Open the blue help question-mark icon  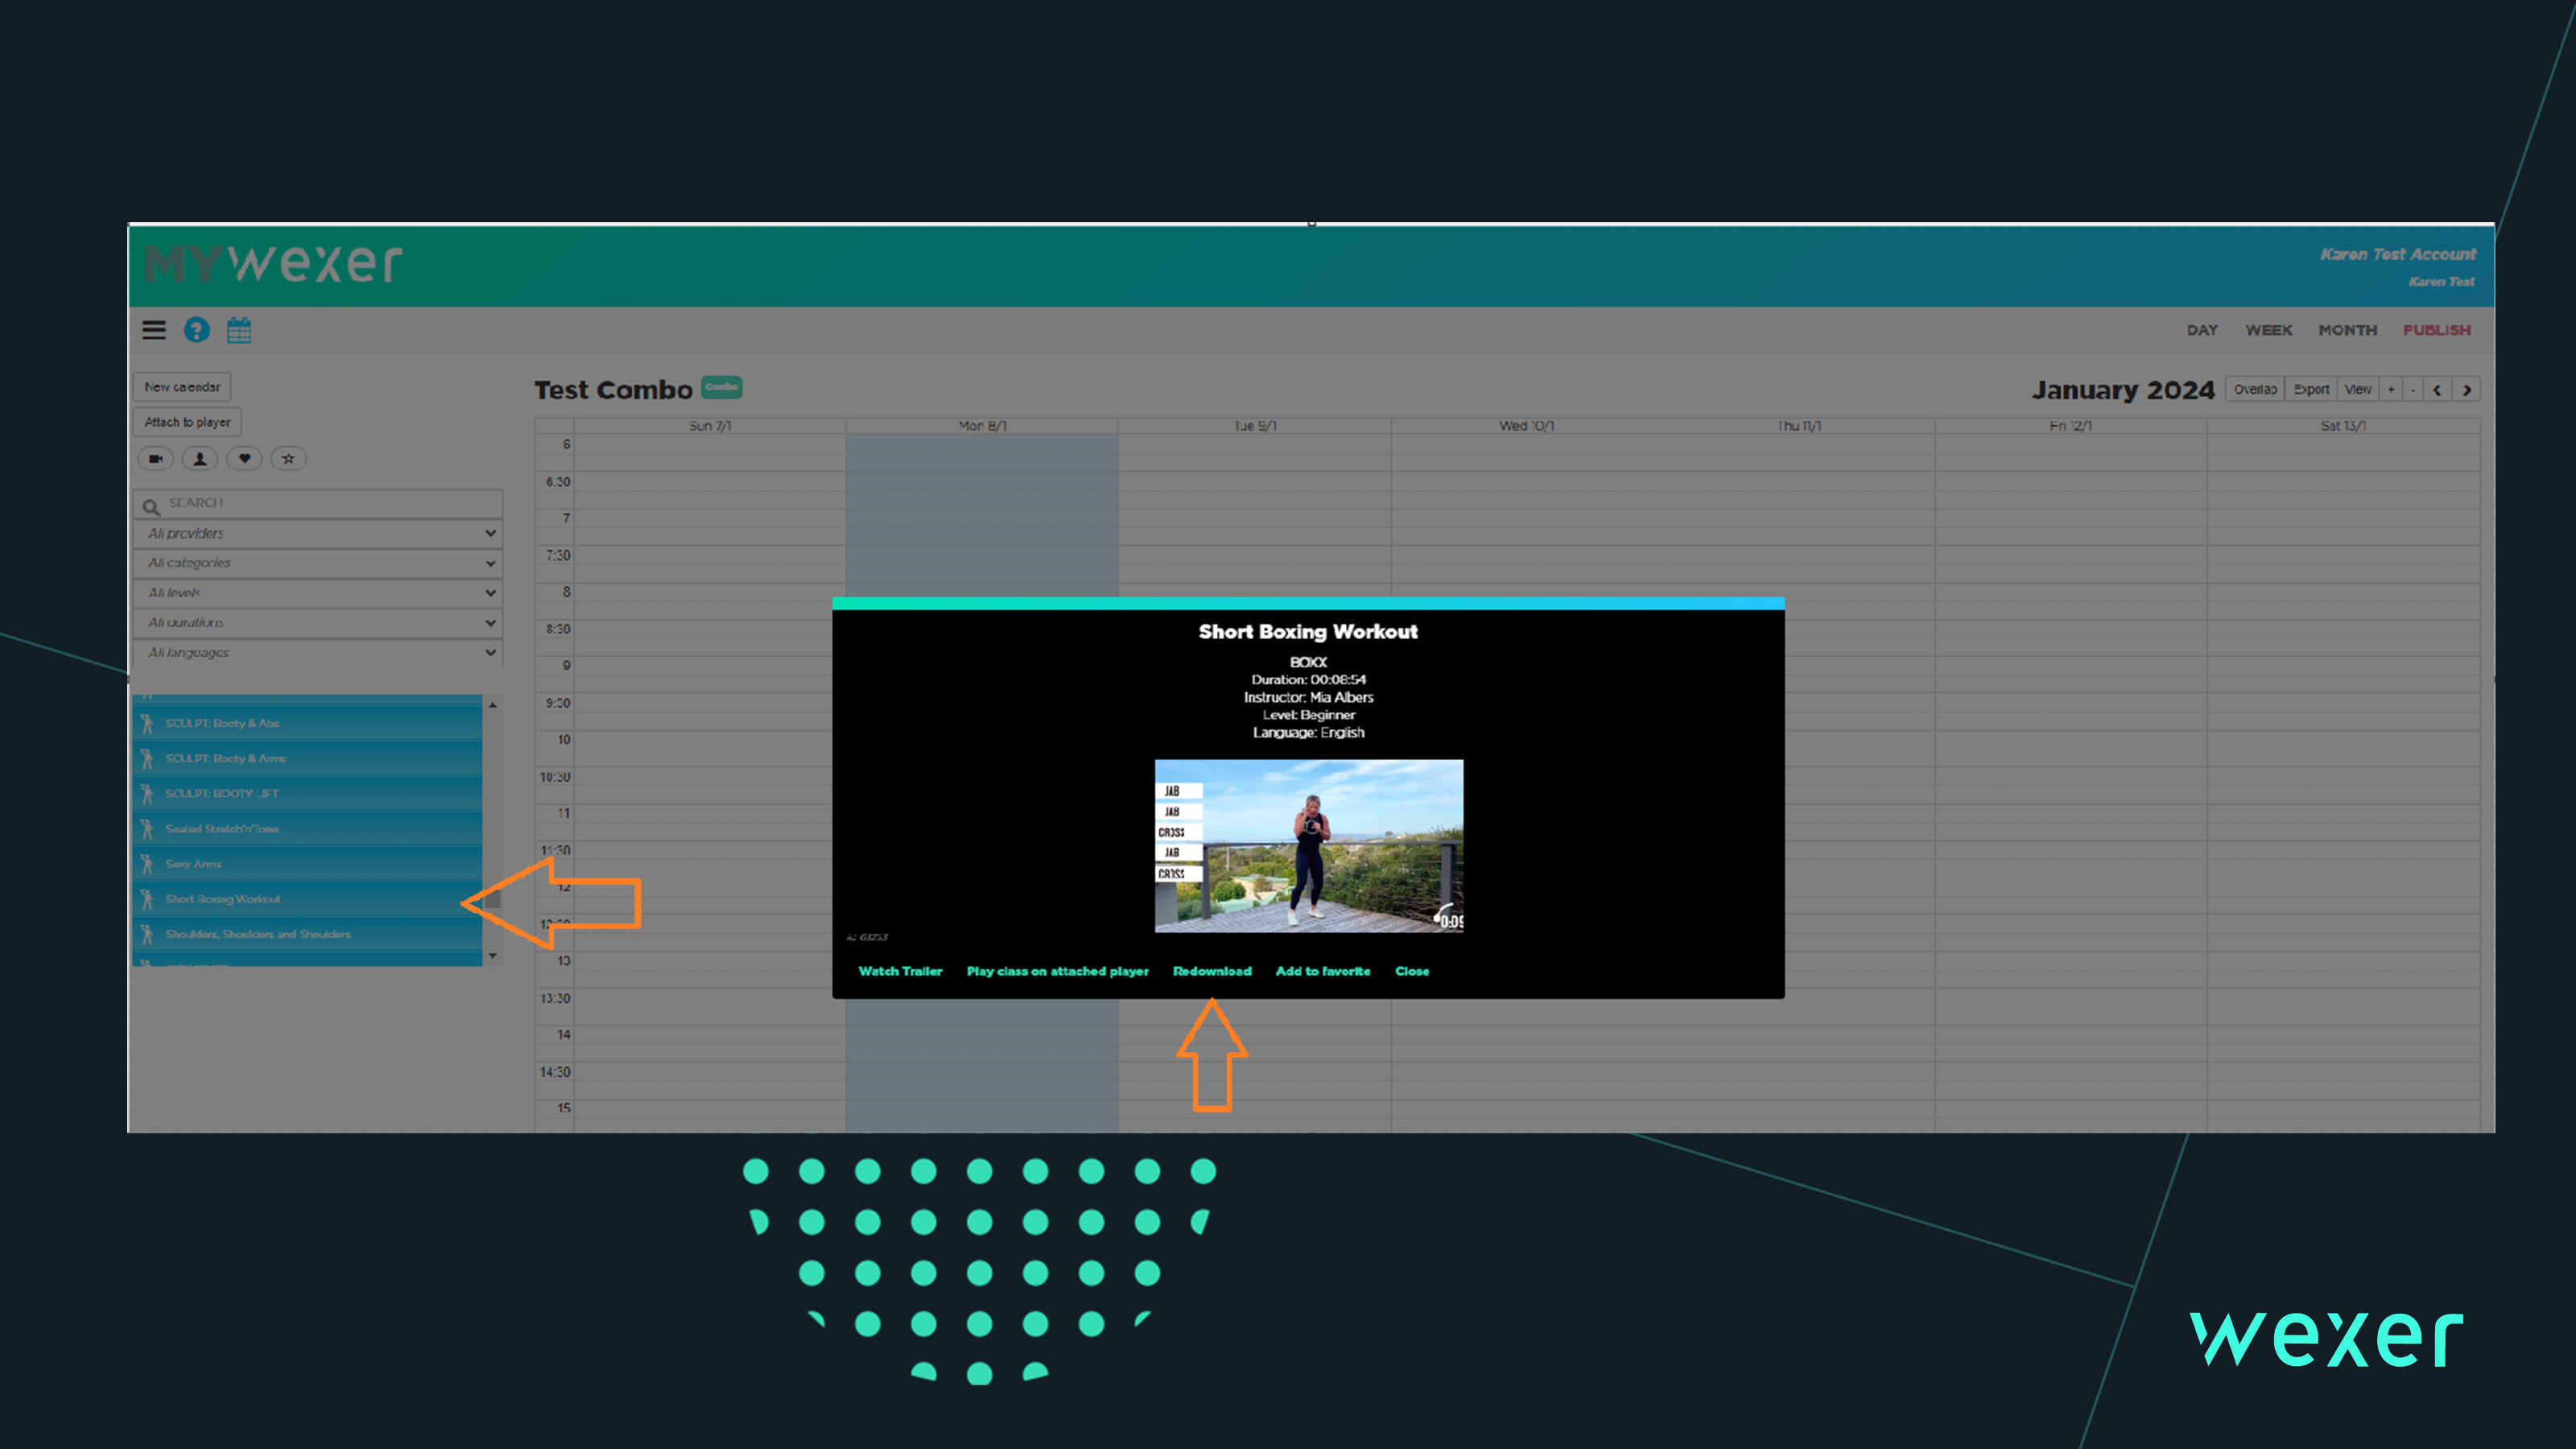(197, 330)
